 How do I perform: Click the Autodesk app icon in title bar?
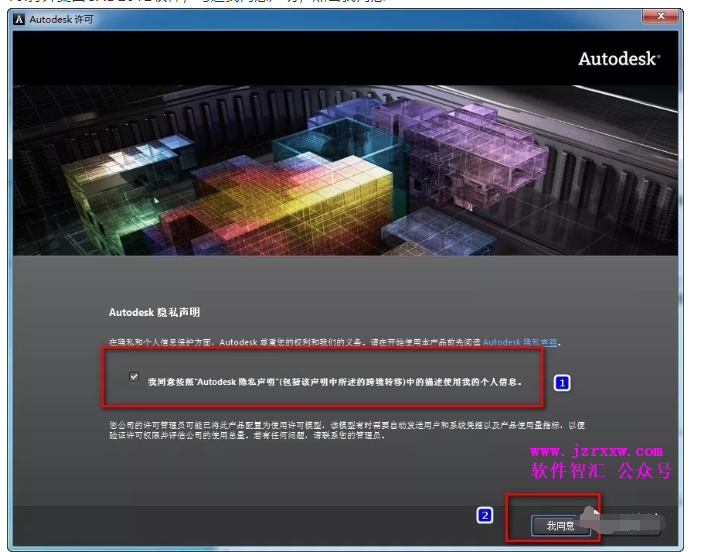coord(19,19)
